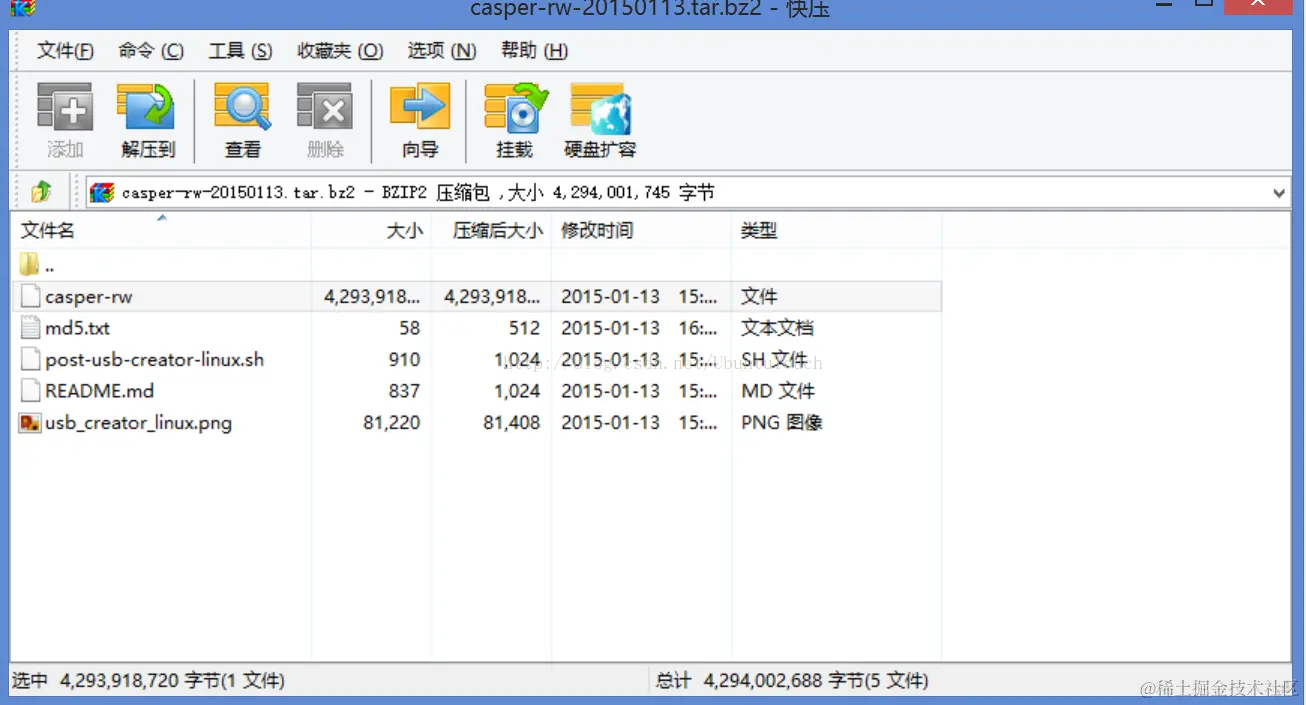
Task: Click size value 58 of md5.txt
Action: click(x=409, y=328)
